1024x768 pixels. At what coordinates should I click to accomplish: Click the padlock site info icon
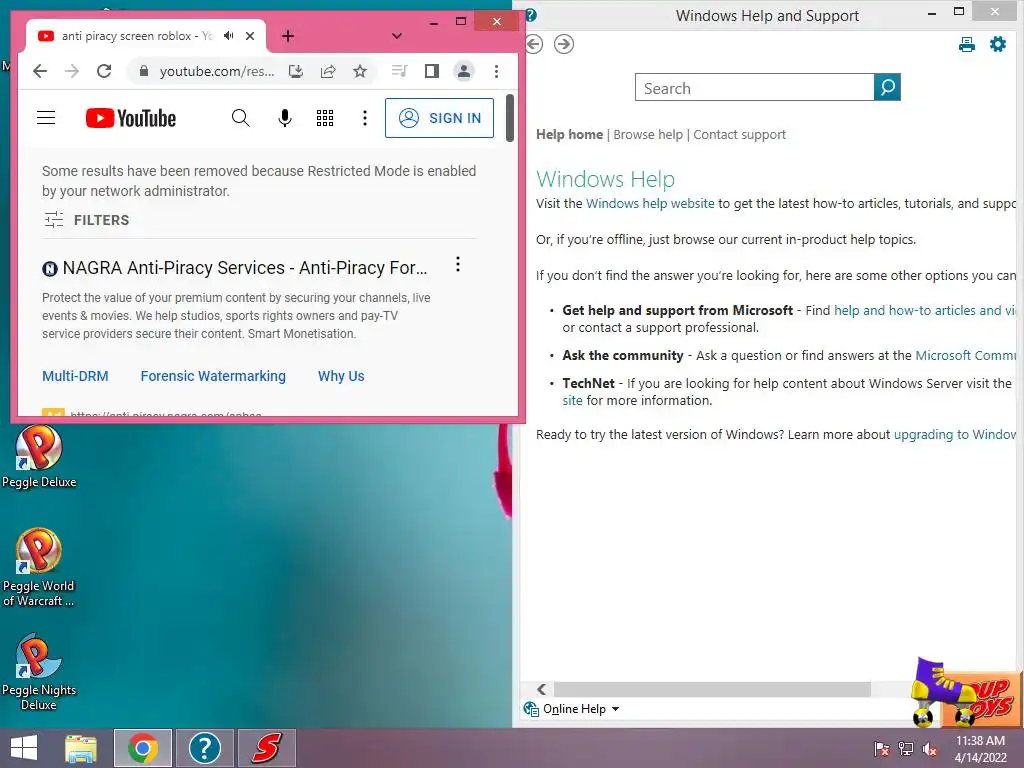pyautogui.click(x=144, y=71)
